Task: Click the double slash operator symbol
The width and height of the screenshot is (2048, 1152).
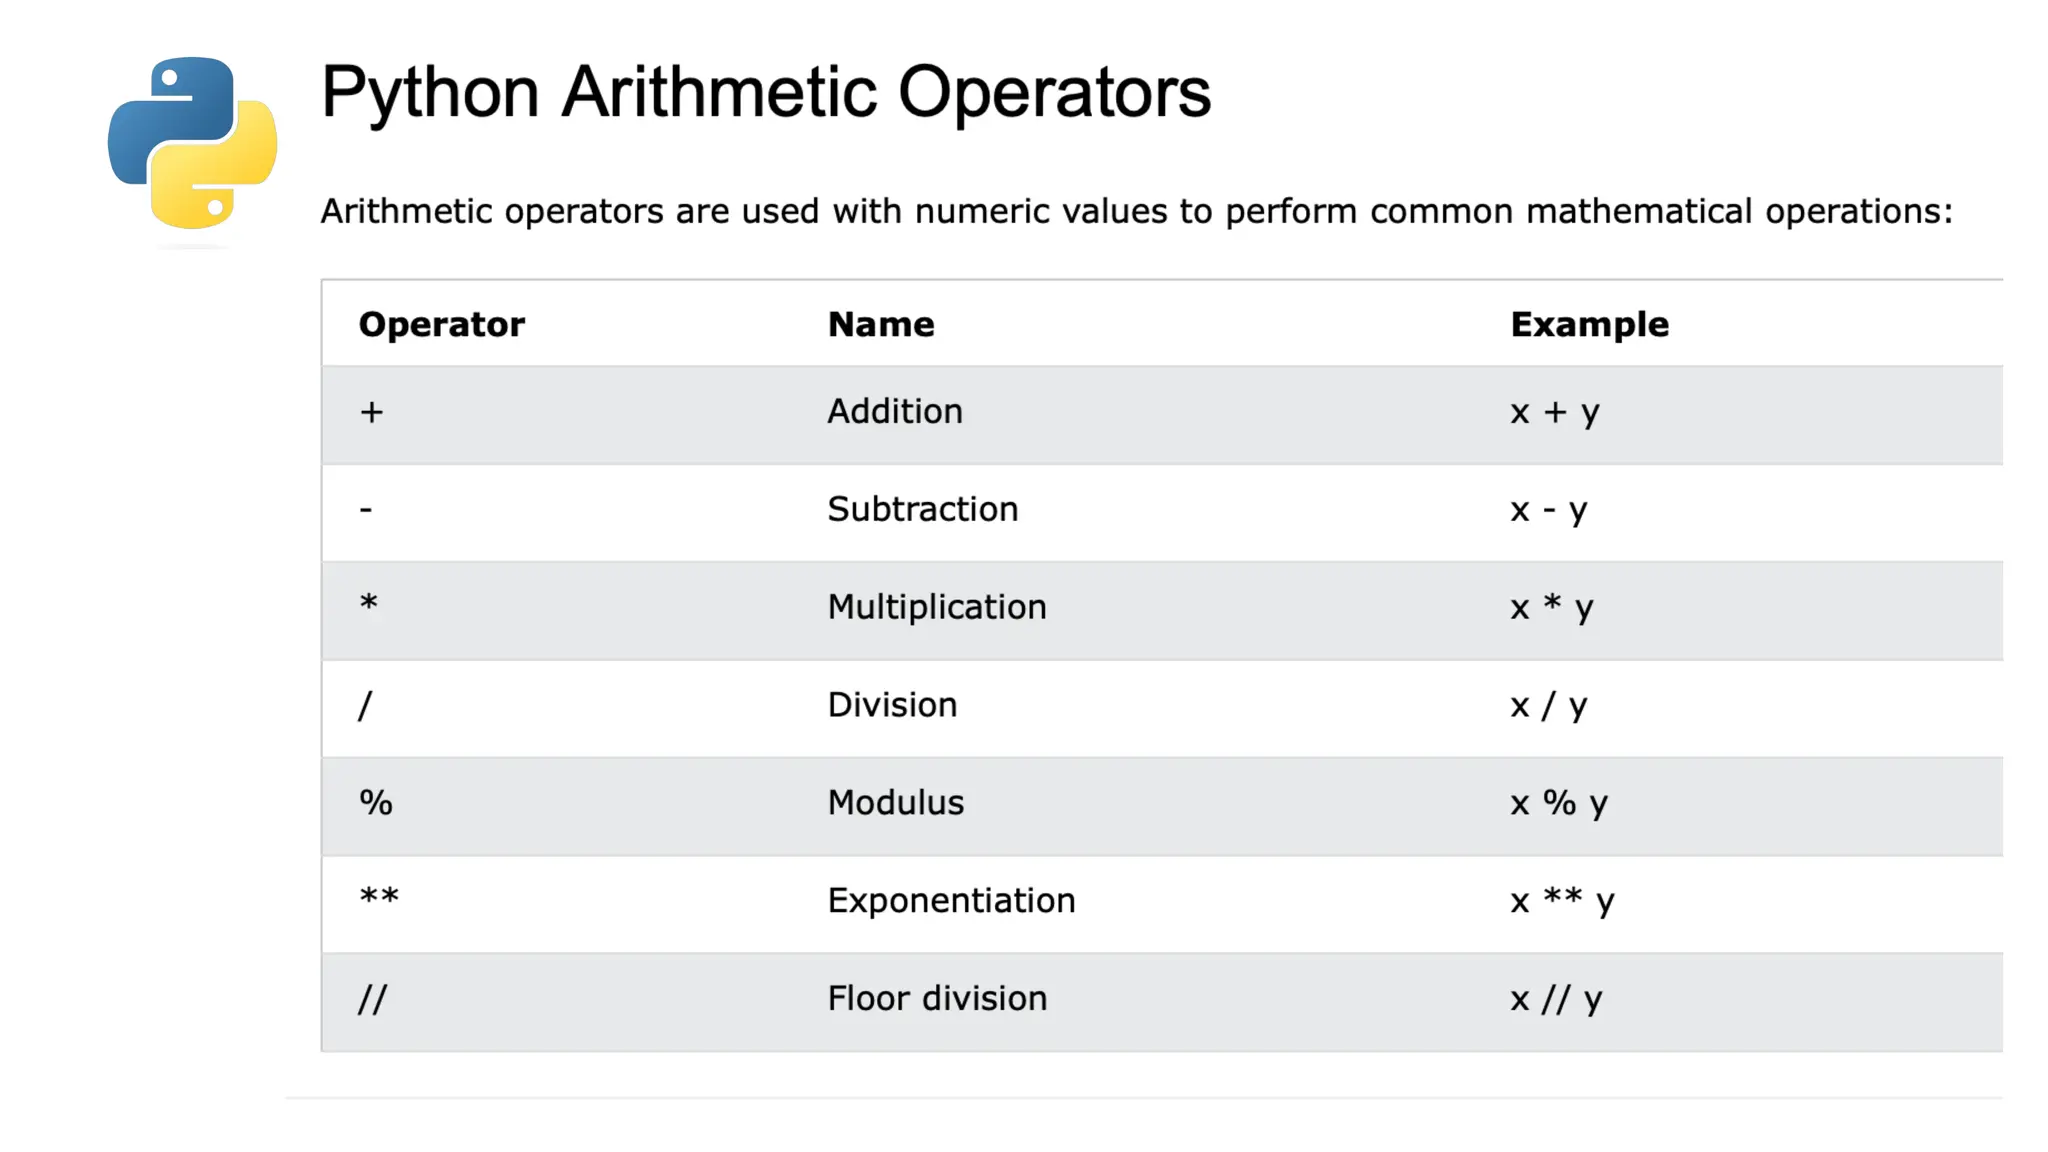Action: [x=372, y=999]
